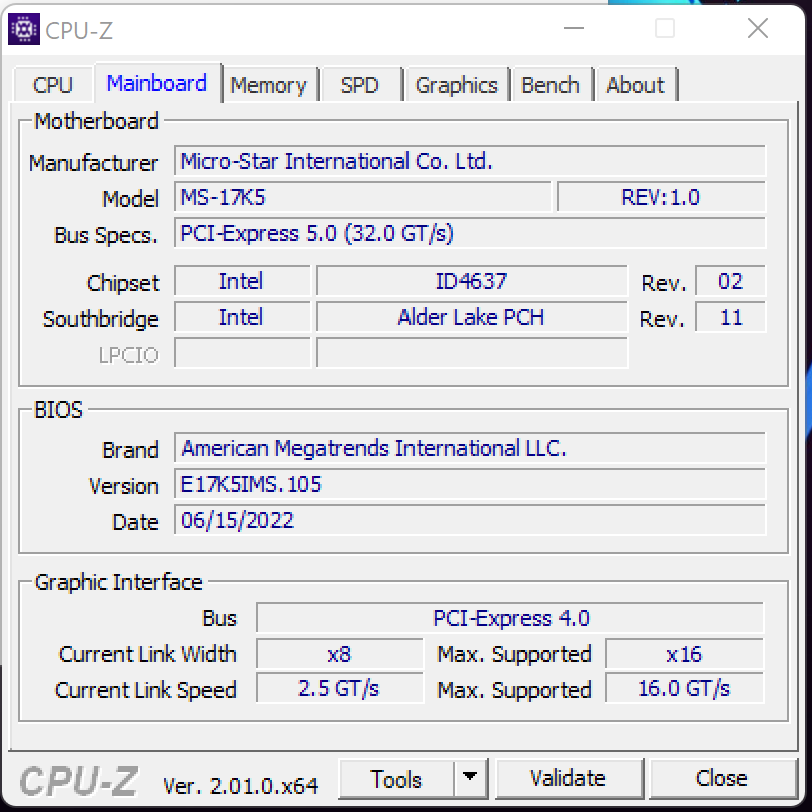Expand the Tools dropdown arrow
Image resolution: width=812 pixels, height=812 pixels.
coord(469,778)
